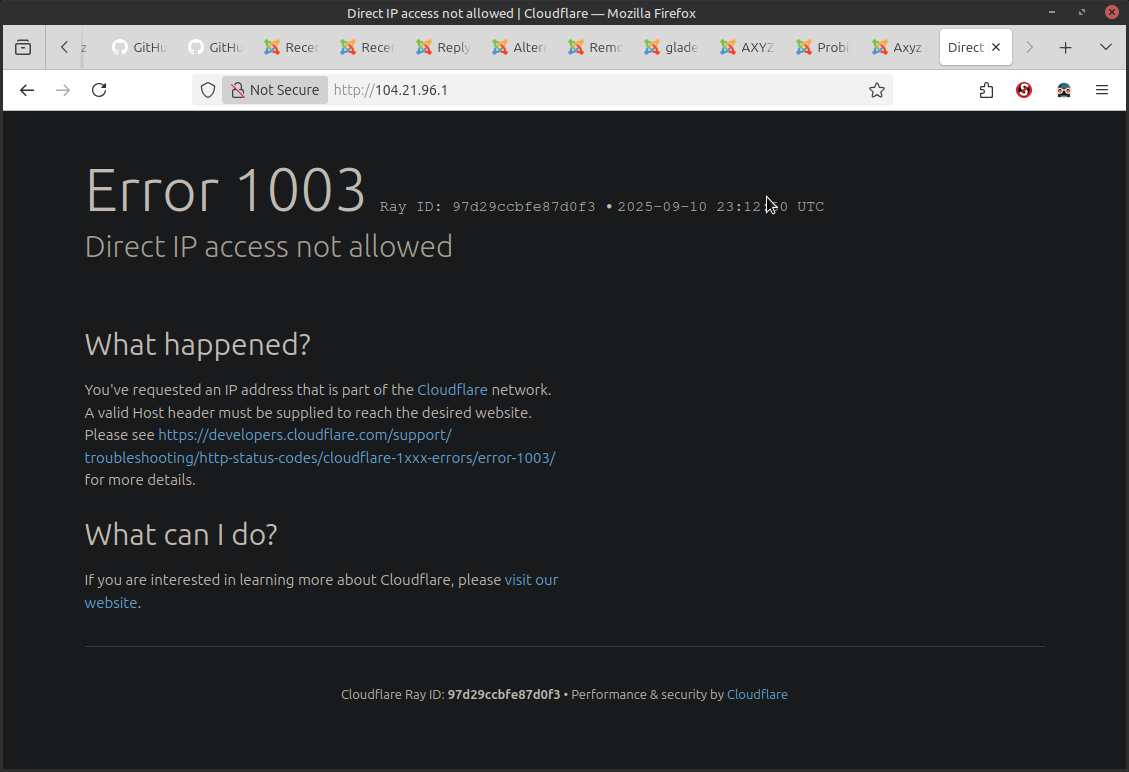Viewport: 1129px width, 772px height.
Task: Open the Extensions puzzle-piece menu
Action: (986, 90)
